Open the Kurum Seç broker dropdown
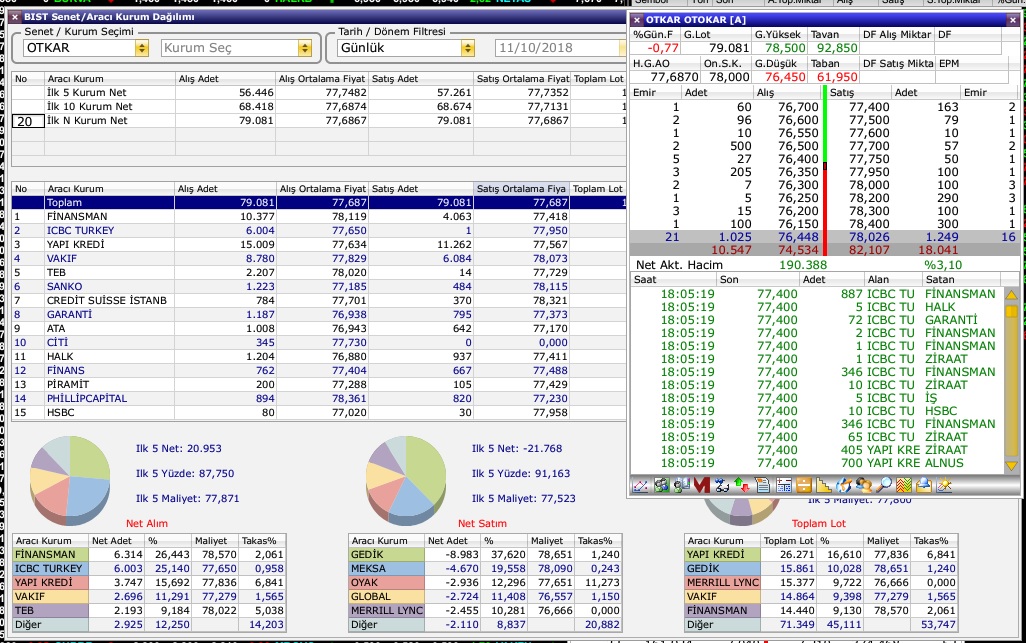Image resolution: width=1026 pixels, height=643 pixels. (304, 48)
